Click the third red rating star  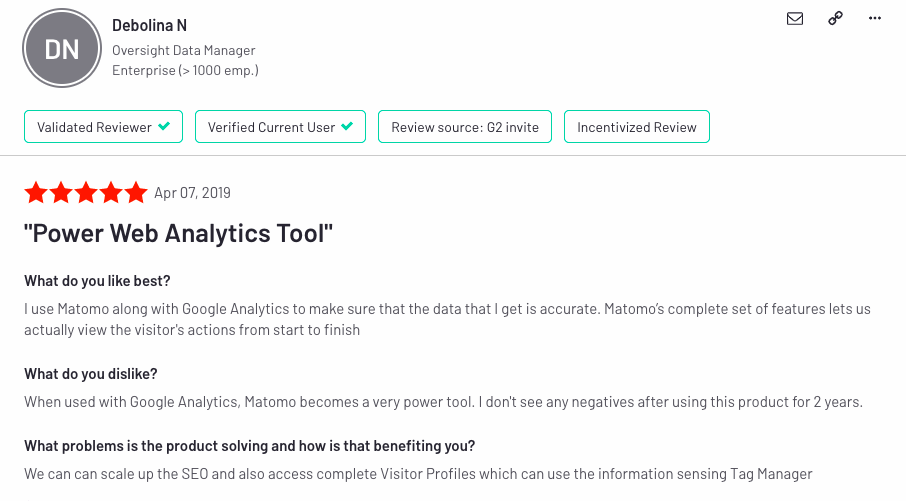coord(86,192)
